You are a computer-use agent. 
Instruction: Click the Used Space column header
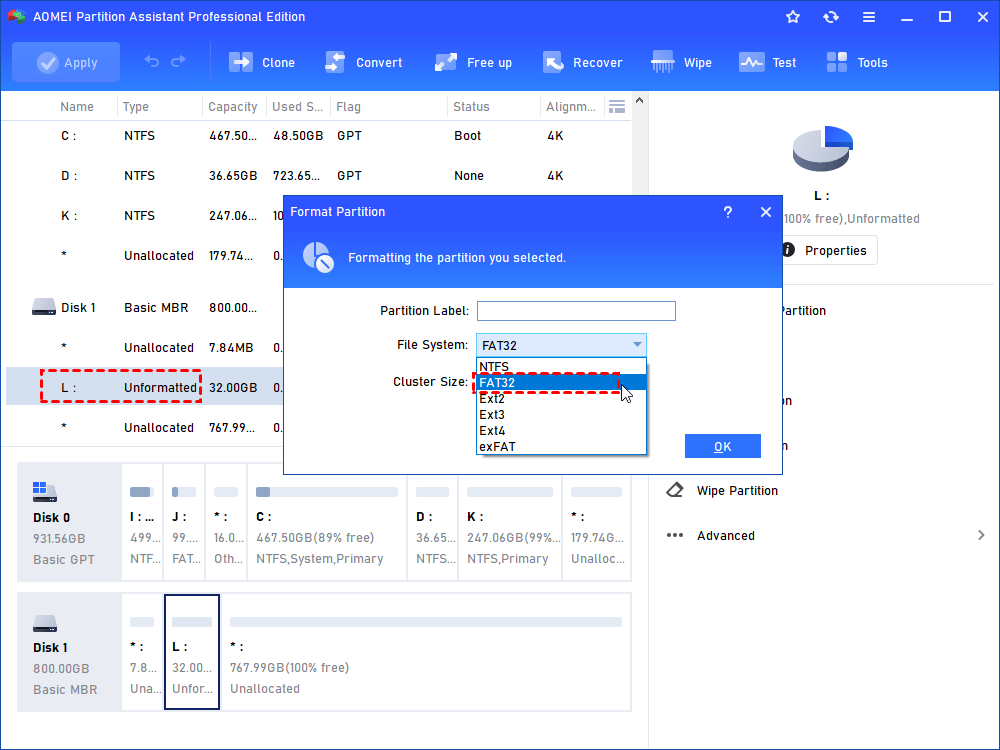[x=297, y=107]
